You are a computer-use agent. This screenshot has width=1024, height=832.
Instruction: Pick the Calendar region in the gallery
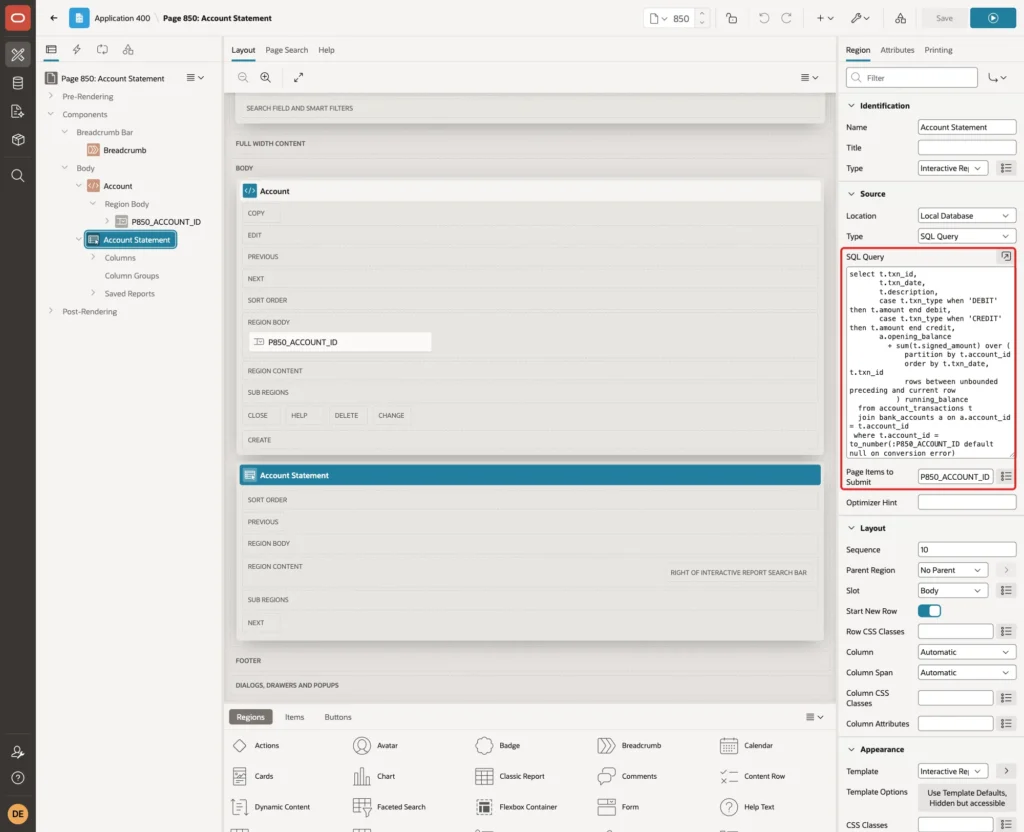(x=746, y=745)
